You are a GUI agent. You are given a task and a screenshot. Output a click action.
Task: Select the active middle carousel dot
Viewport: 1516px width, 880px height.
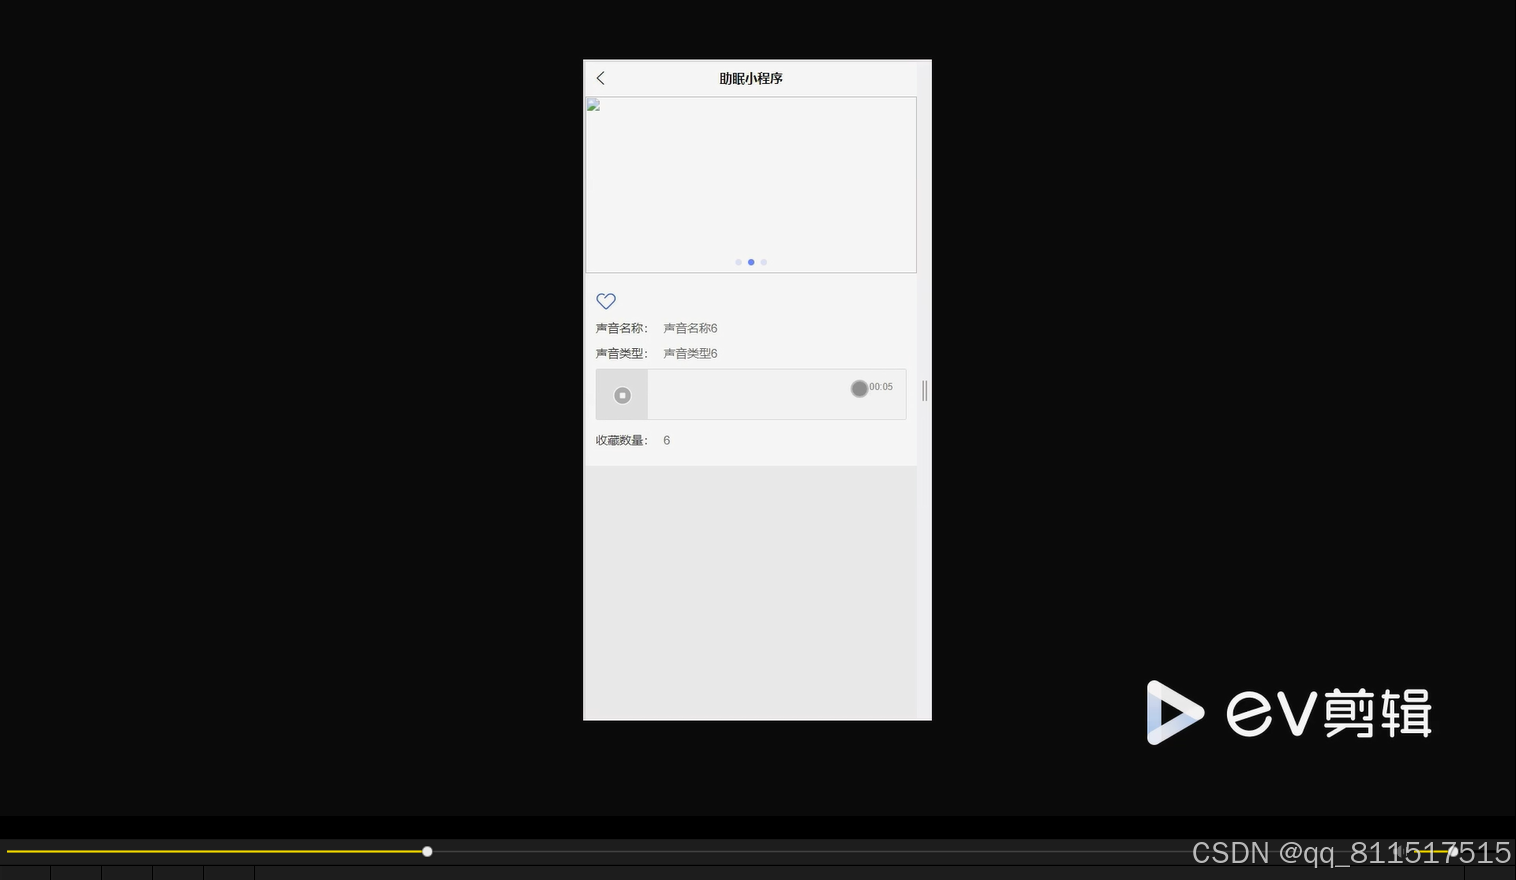tap(751, 262)
